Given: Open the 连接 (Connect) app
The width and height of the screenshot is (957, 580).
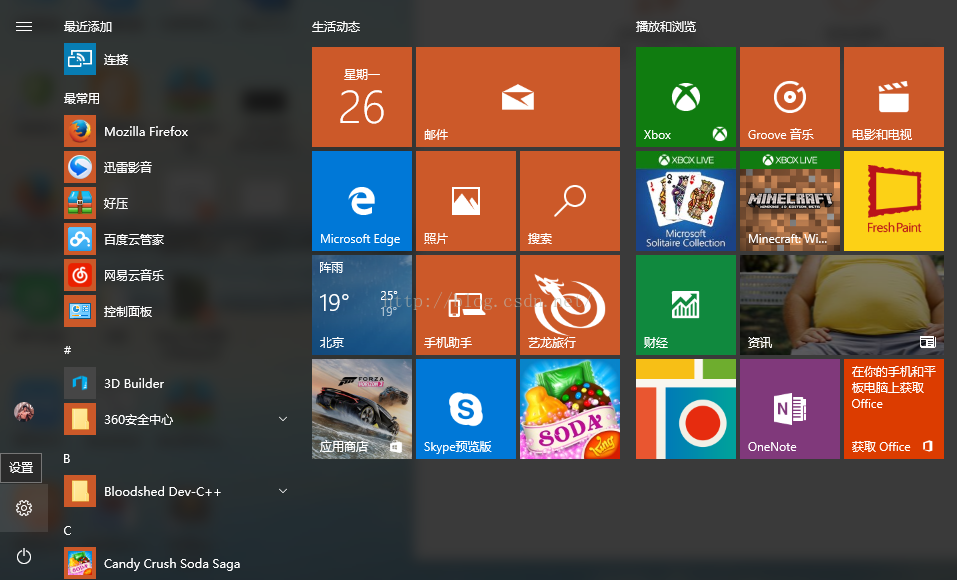Looking at the screenshot, I should tap(177, 59).
